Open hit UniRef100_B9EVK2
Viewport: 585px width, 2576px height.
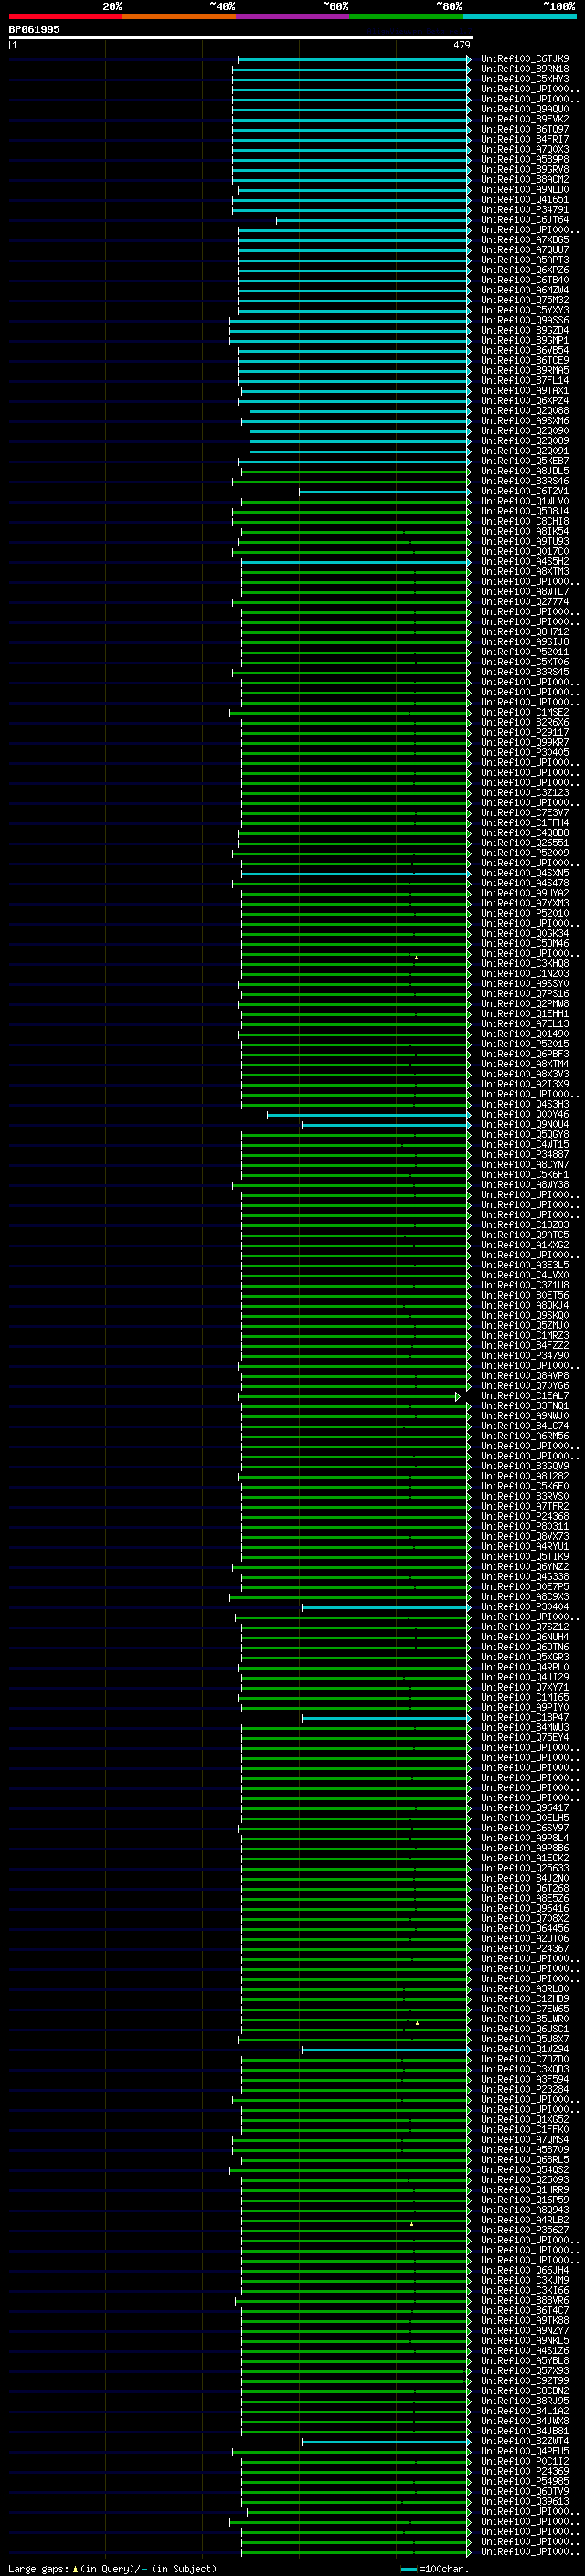(525, 119)
